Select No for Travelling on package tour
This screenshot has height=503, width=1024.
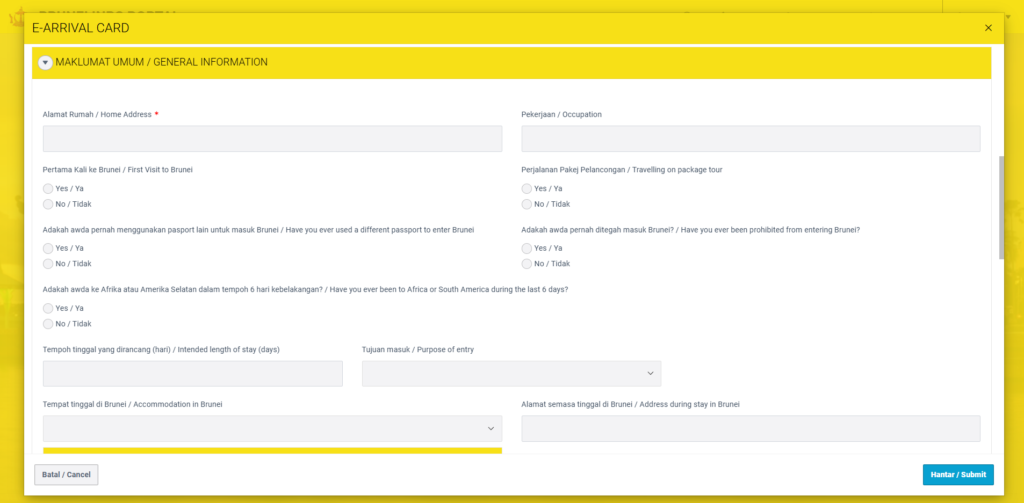pos(527,204)
